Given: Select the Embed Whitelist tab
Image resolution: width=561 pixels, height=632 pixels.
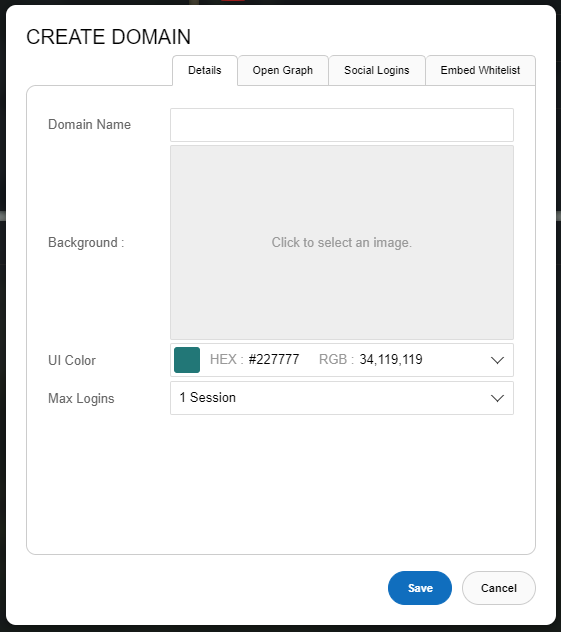Looking at the screenshot, I should (x=480, y=71).
